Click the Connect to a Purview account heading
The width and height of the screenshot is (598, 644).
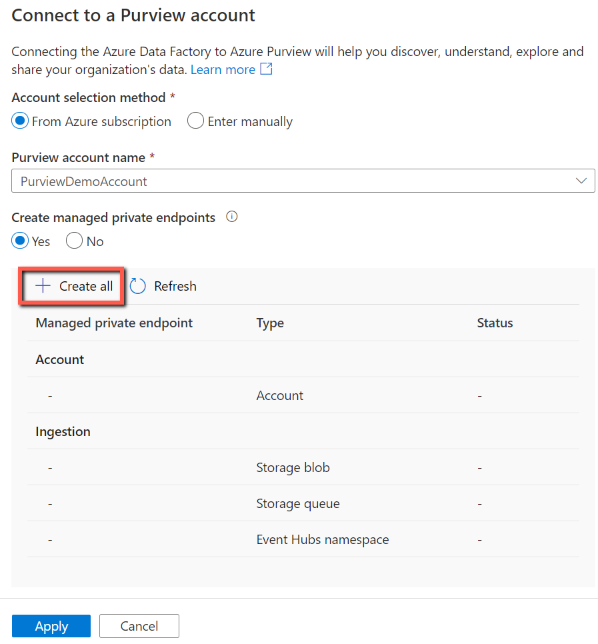tap(133, 15)
